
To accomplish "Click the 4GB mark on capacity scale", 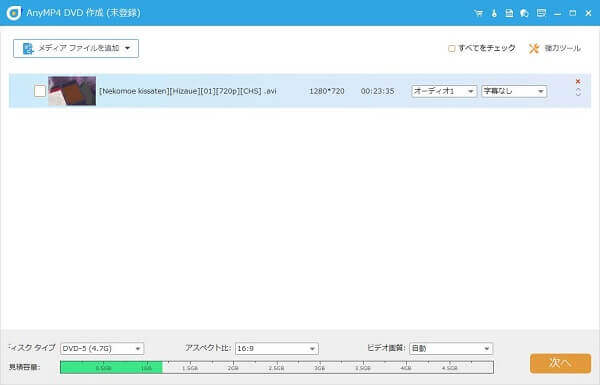I will coord(406,368).
